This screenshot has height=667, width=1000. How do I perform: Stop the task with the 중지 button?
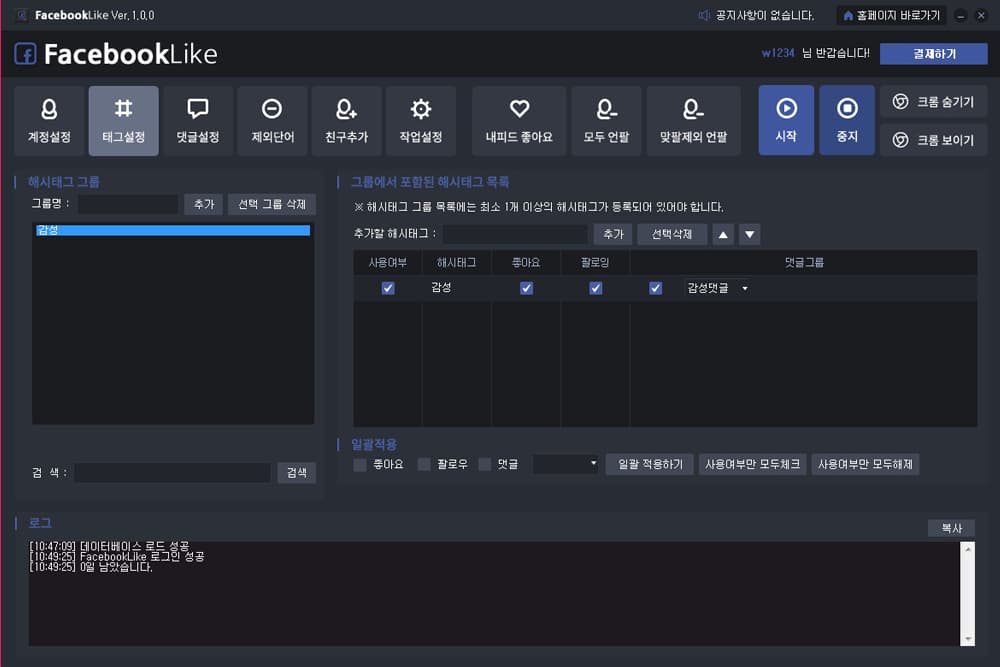coord(847,121)
